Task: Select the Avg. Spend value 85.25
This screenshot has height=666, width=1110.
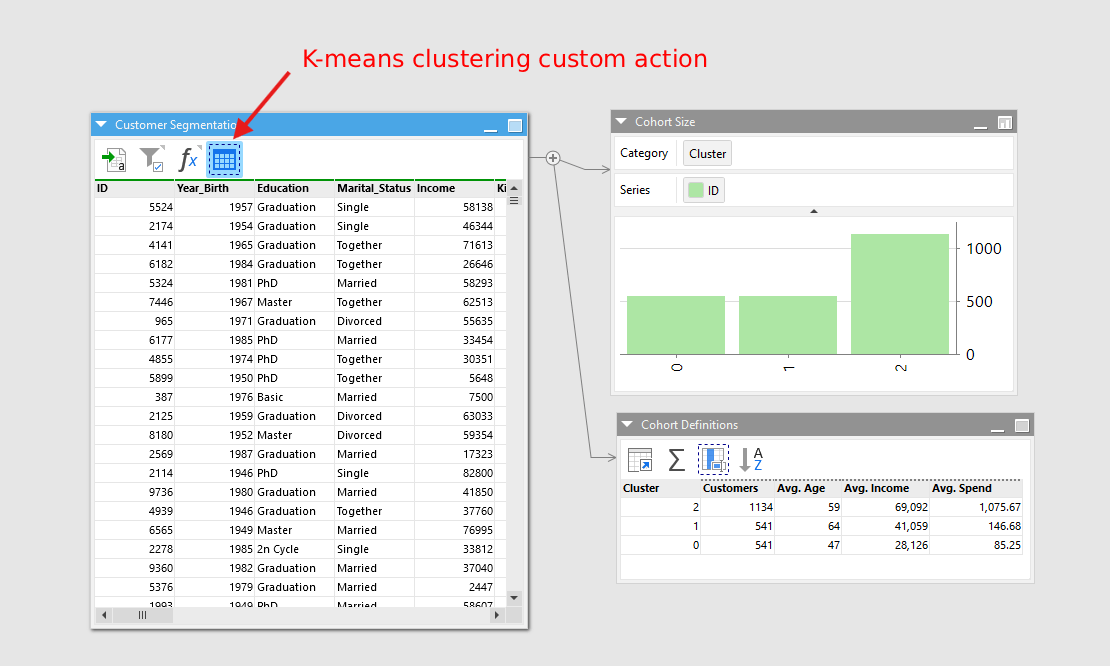Action: 975,546
